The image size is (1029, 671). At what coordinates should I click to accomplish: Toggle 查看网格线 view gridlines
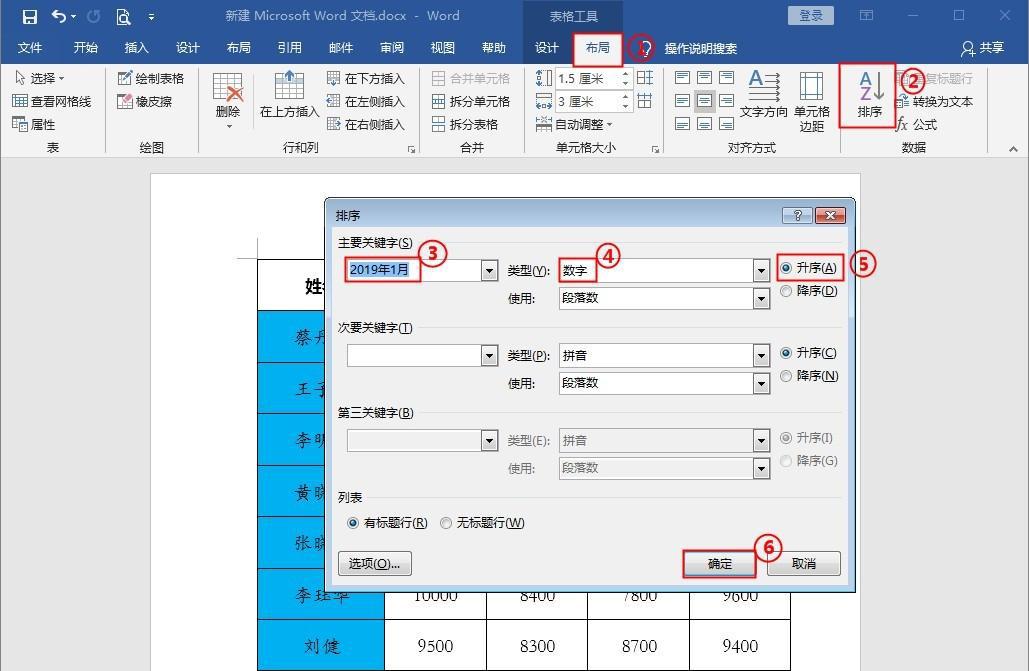(x=52, y=101)
